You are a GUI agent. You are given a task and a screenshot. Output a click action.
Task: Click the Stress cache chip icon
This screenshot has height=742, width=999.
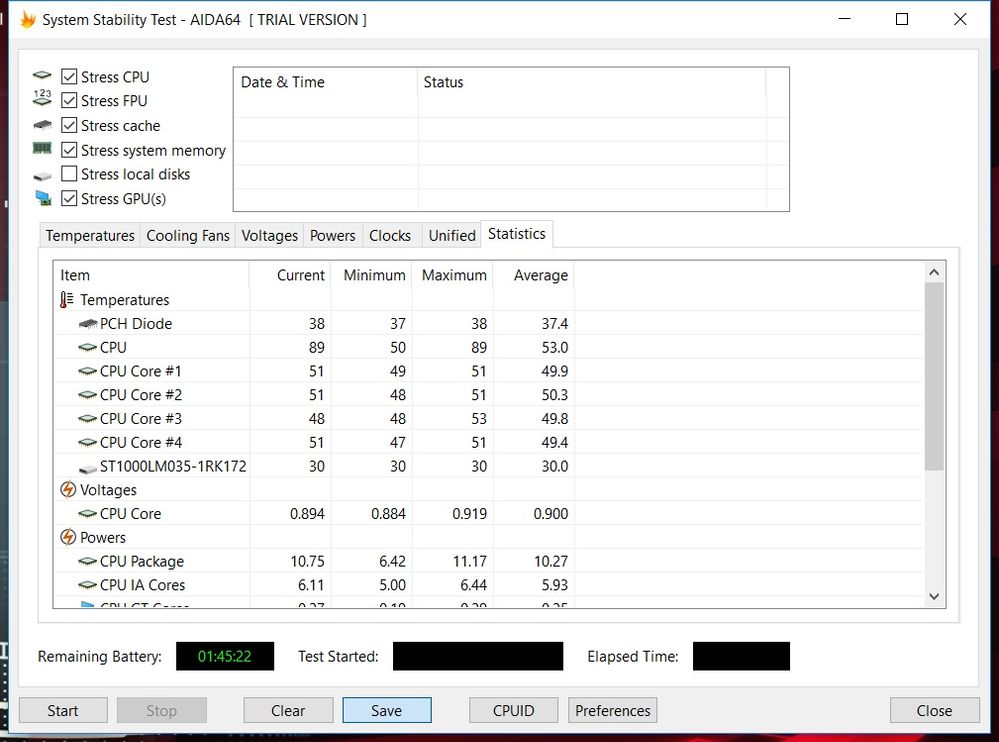click(x=42, y=125)
